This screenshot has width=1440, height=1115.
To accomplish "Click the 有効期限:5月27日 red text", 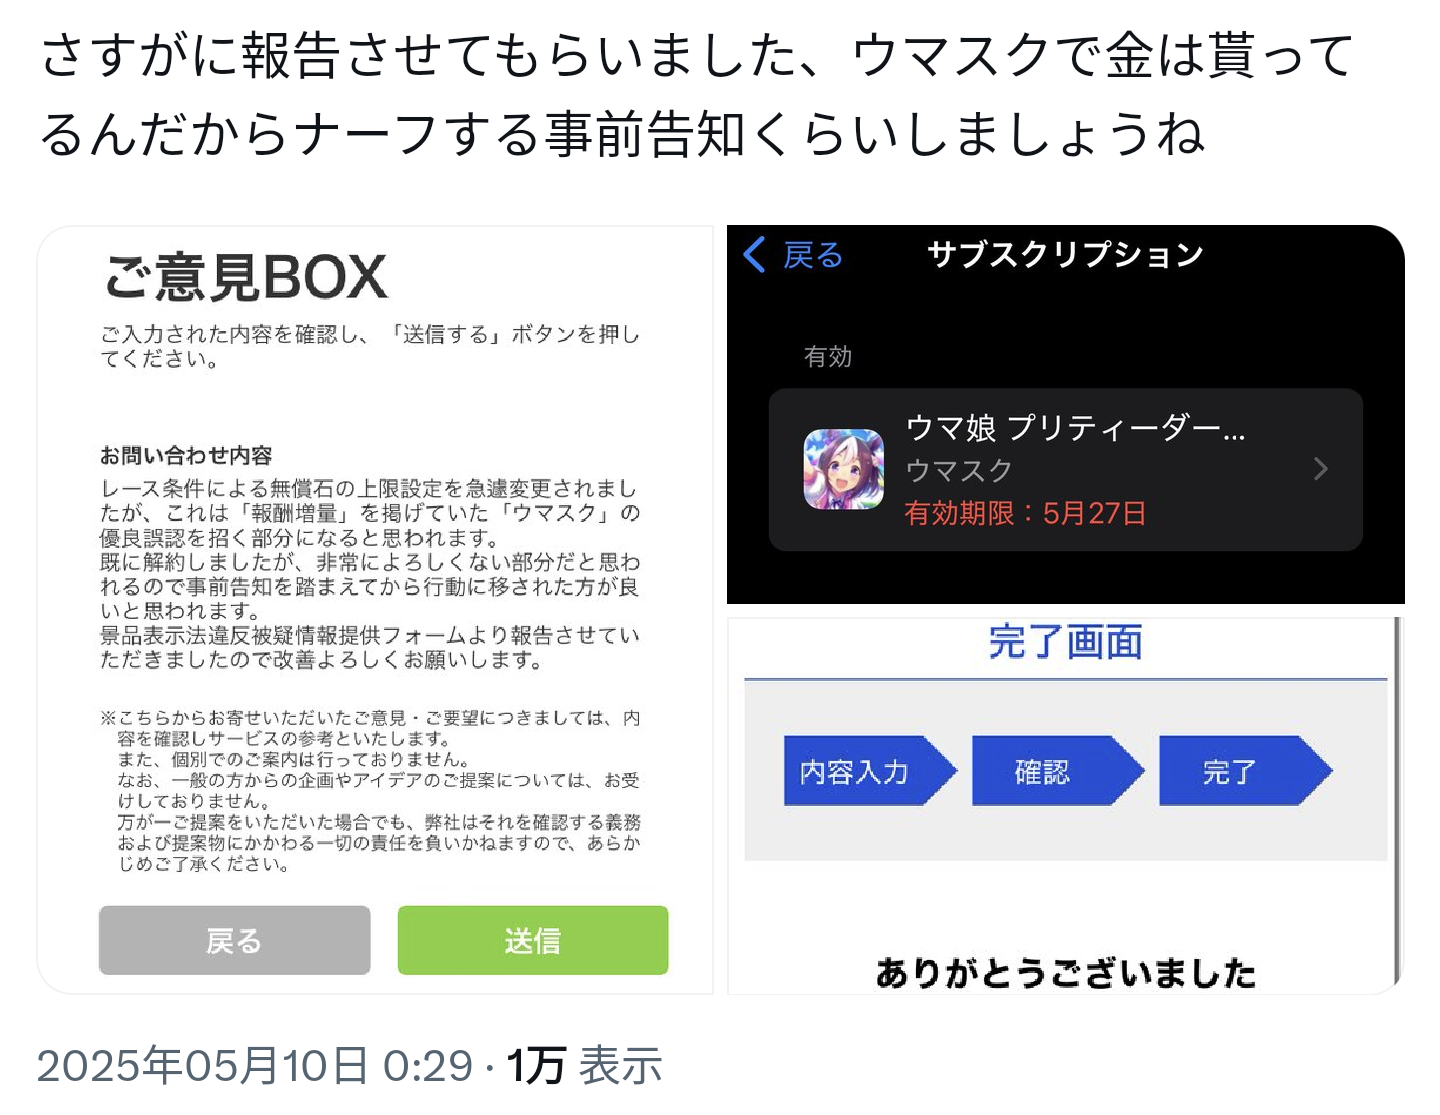I will pyautogui.click(x=1025, y=513).
